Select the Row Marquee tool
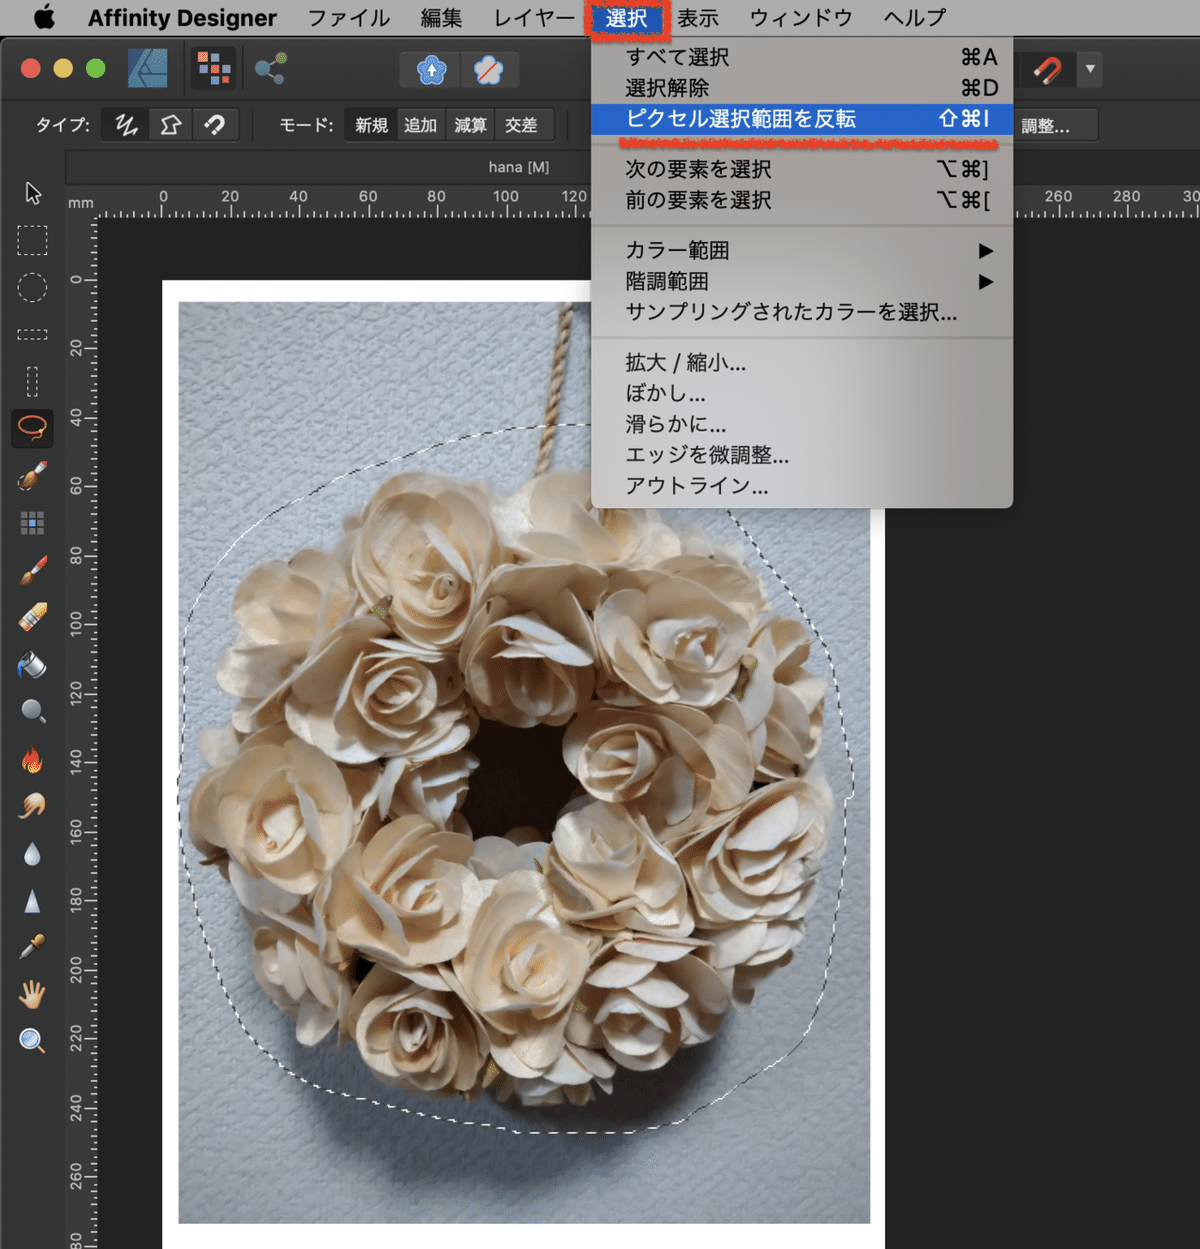The height and width of the screenshot is (1249, 1200). pos(32,334)
